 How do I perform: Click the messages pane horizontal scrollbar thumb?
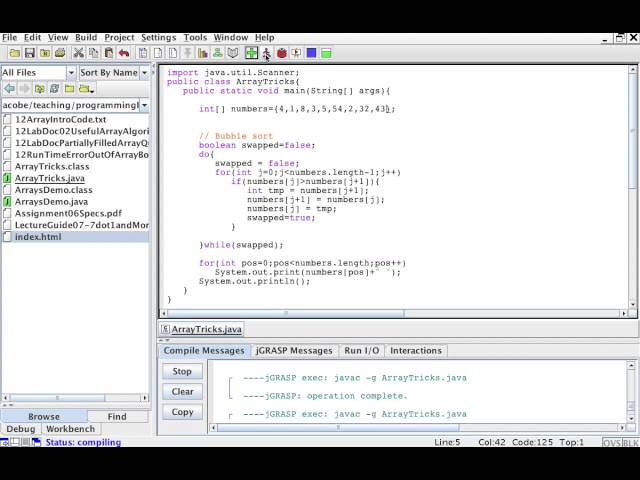[338, 428]
